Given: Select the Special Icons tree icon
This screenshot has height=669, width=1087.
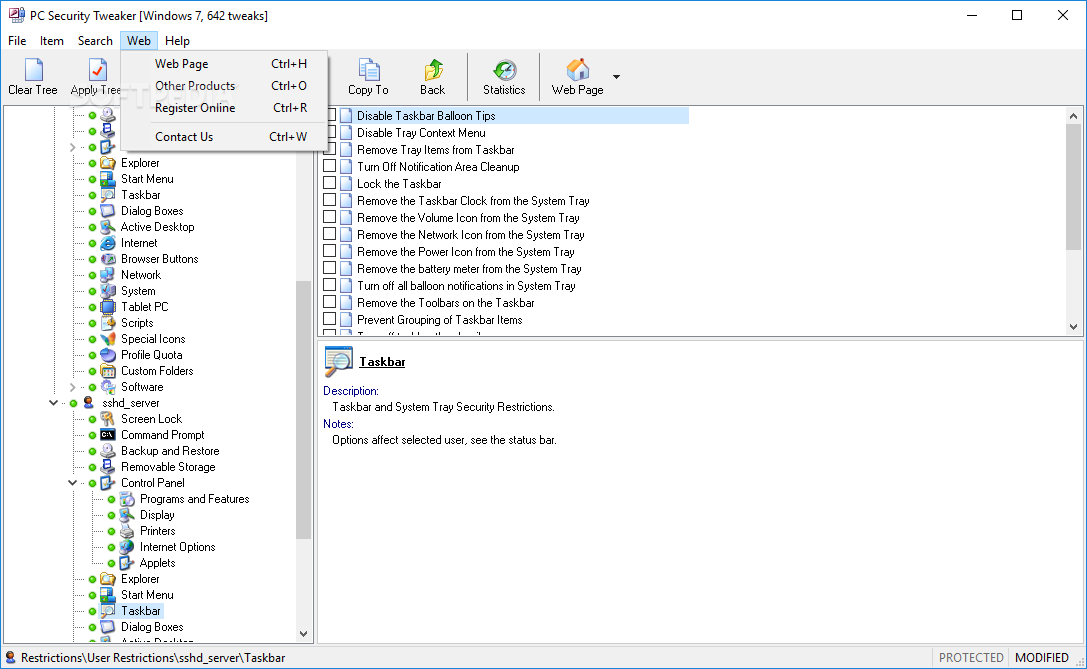Looking at the screenshot, I should tap(107, 338).
